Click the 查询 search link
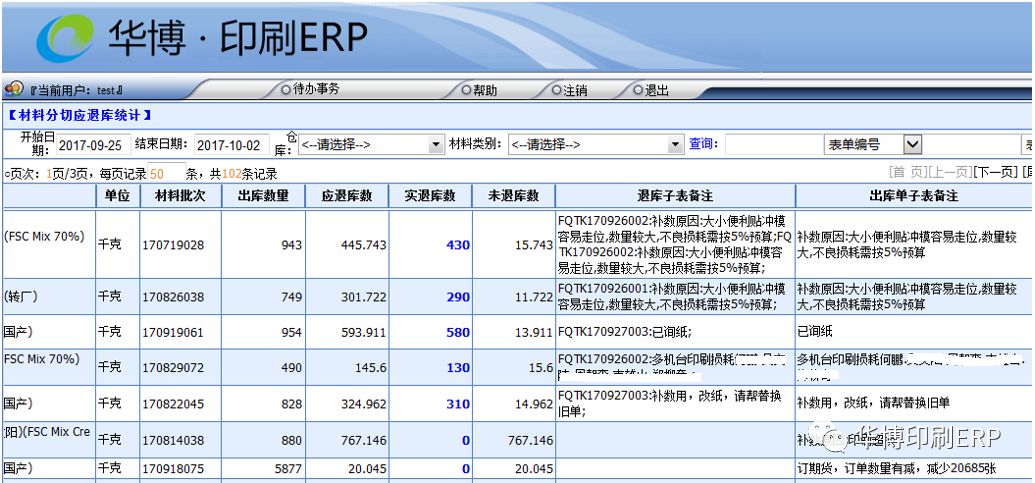1035x483 pixels. pyautogui.click(x=703, y=144)
